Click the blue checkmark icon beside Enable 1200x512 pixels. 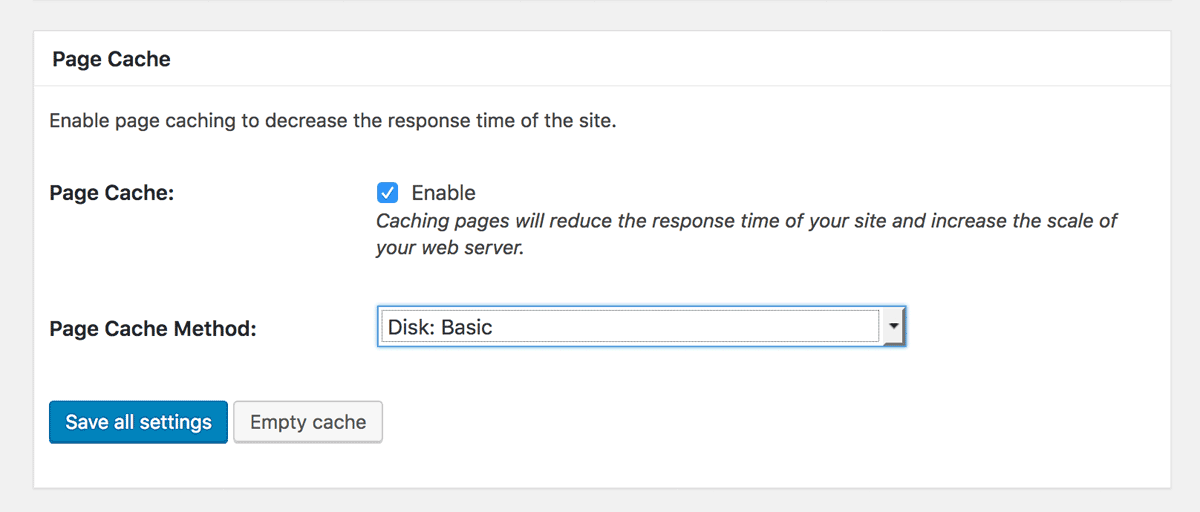tap(387, 193)
